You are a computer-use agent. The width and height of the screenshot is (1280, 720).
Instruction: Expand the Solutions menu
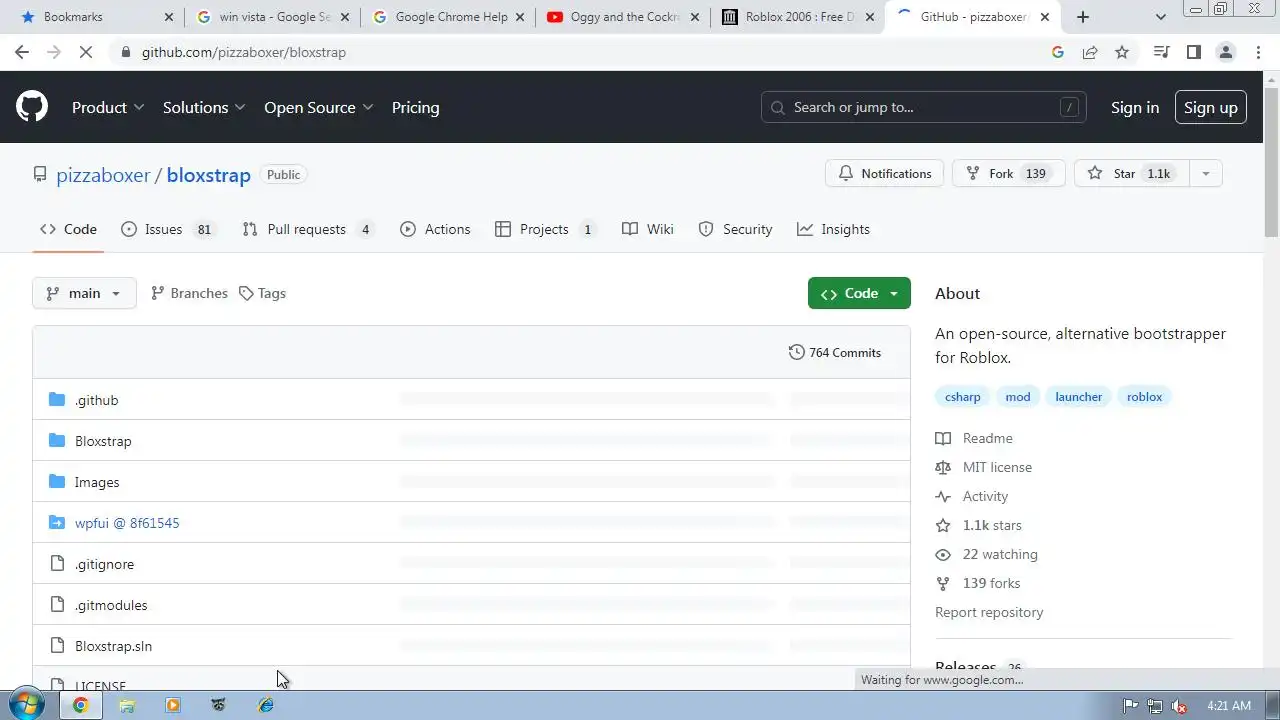click(204, 107)
